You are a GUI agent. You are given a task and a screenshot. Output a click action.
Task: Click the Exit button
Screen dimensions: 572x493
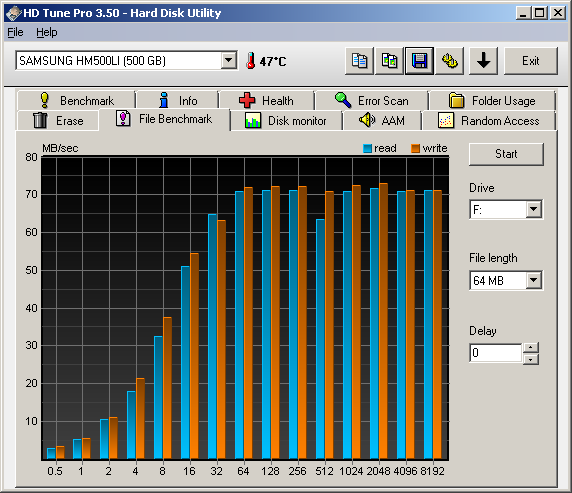click(x=531, y=61)
